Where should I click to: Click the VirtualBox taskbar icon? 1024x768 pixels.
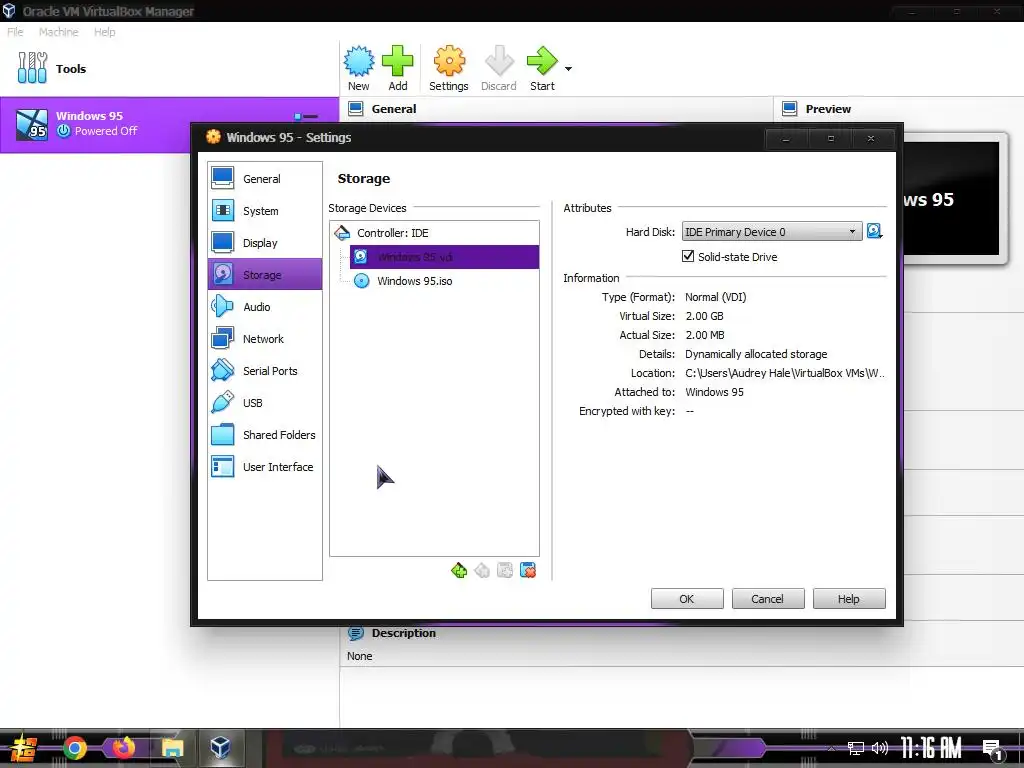(x=220, y=748)
